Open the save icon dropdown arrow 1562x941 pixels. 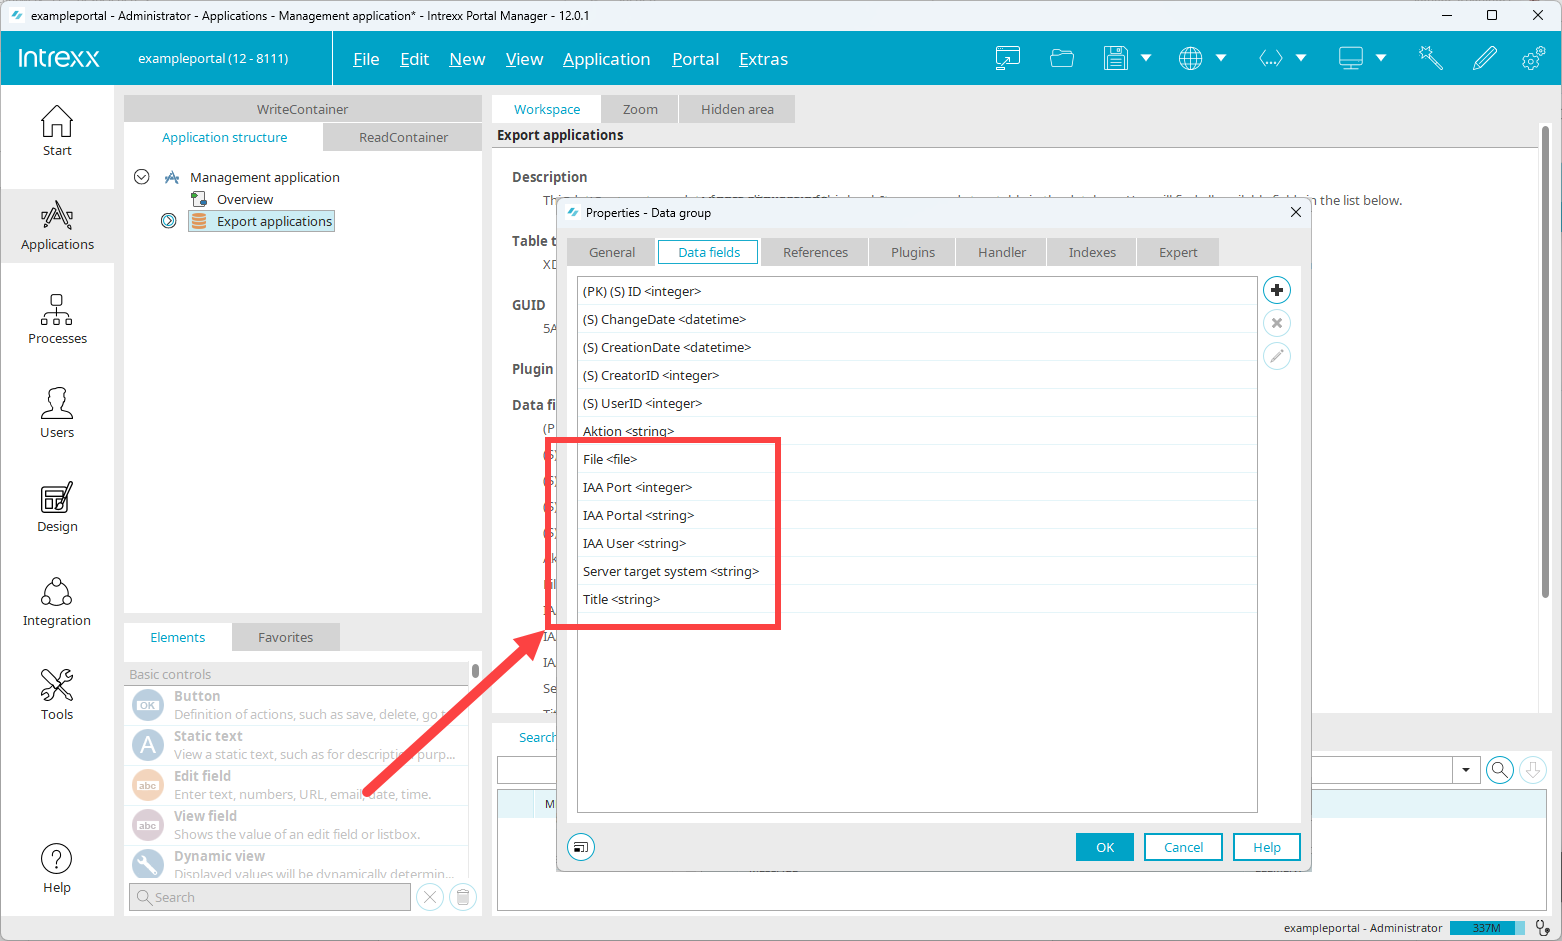tap(1146, 59)
